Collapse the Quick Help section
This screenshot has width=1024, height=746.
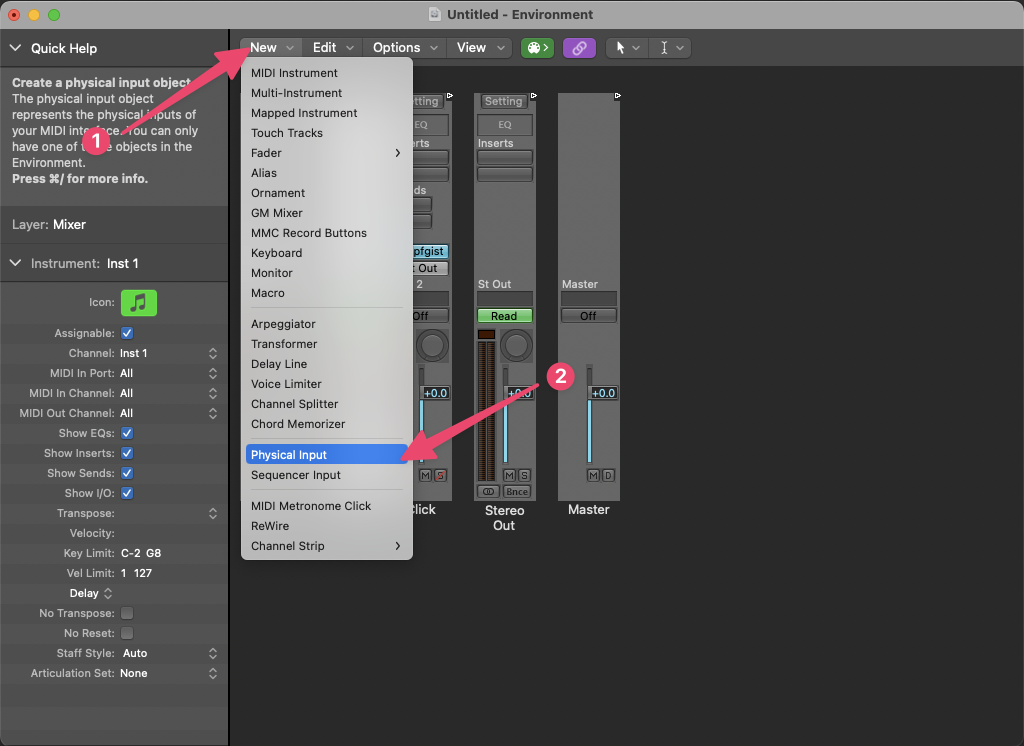16,48
